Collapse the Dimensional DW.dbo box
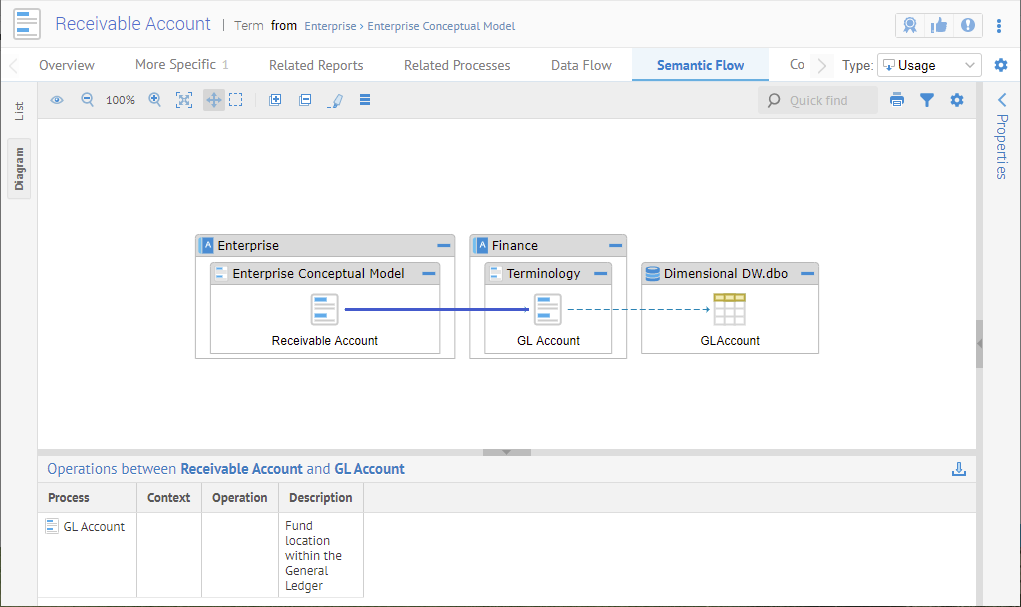The image size is (1021, 607). click(x=807, y=273)
